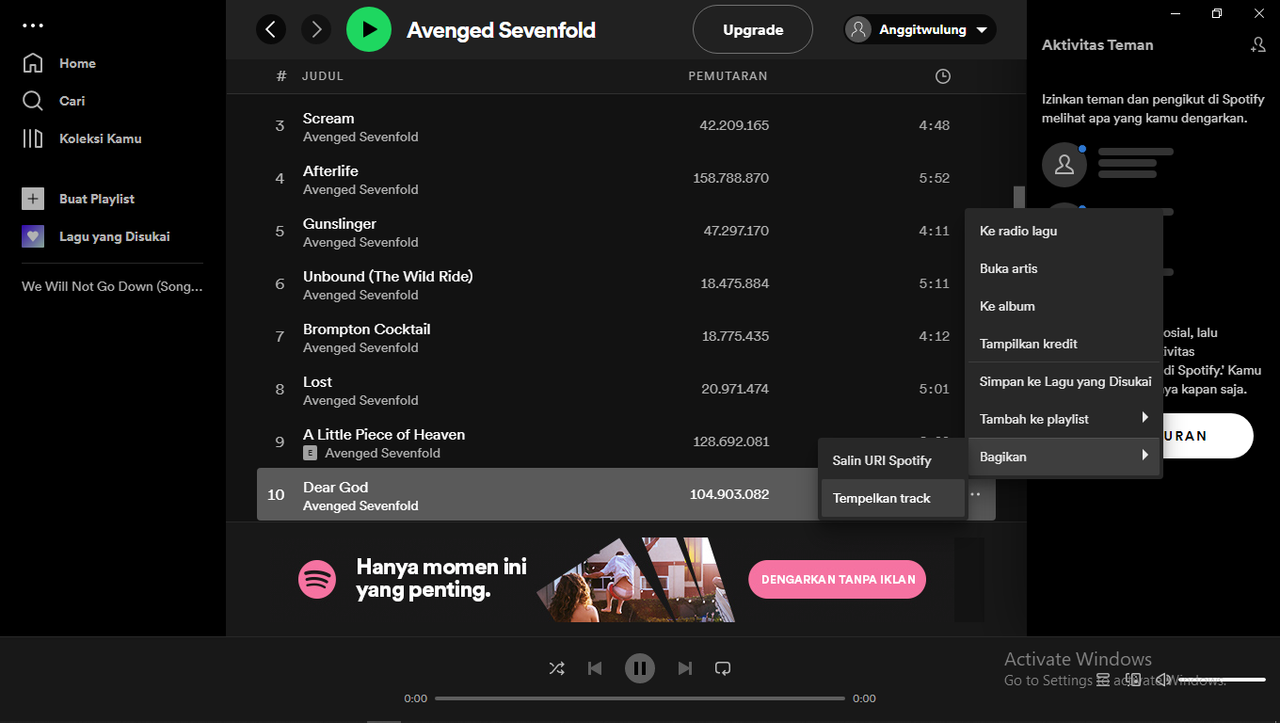Select the Gunslinger track title
Image resolution: width=1280 pixels, height=723 pixels.
340,224
